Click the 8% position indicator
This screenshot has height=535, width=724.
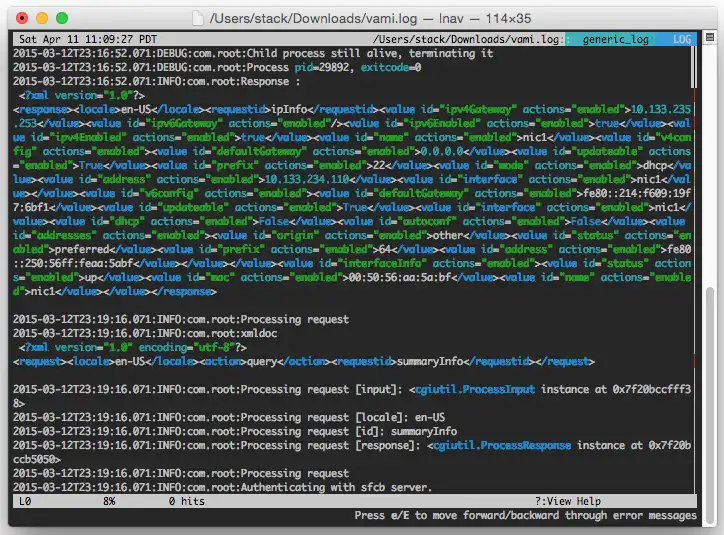pyautogui.click(x=109, y=501)
